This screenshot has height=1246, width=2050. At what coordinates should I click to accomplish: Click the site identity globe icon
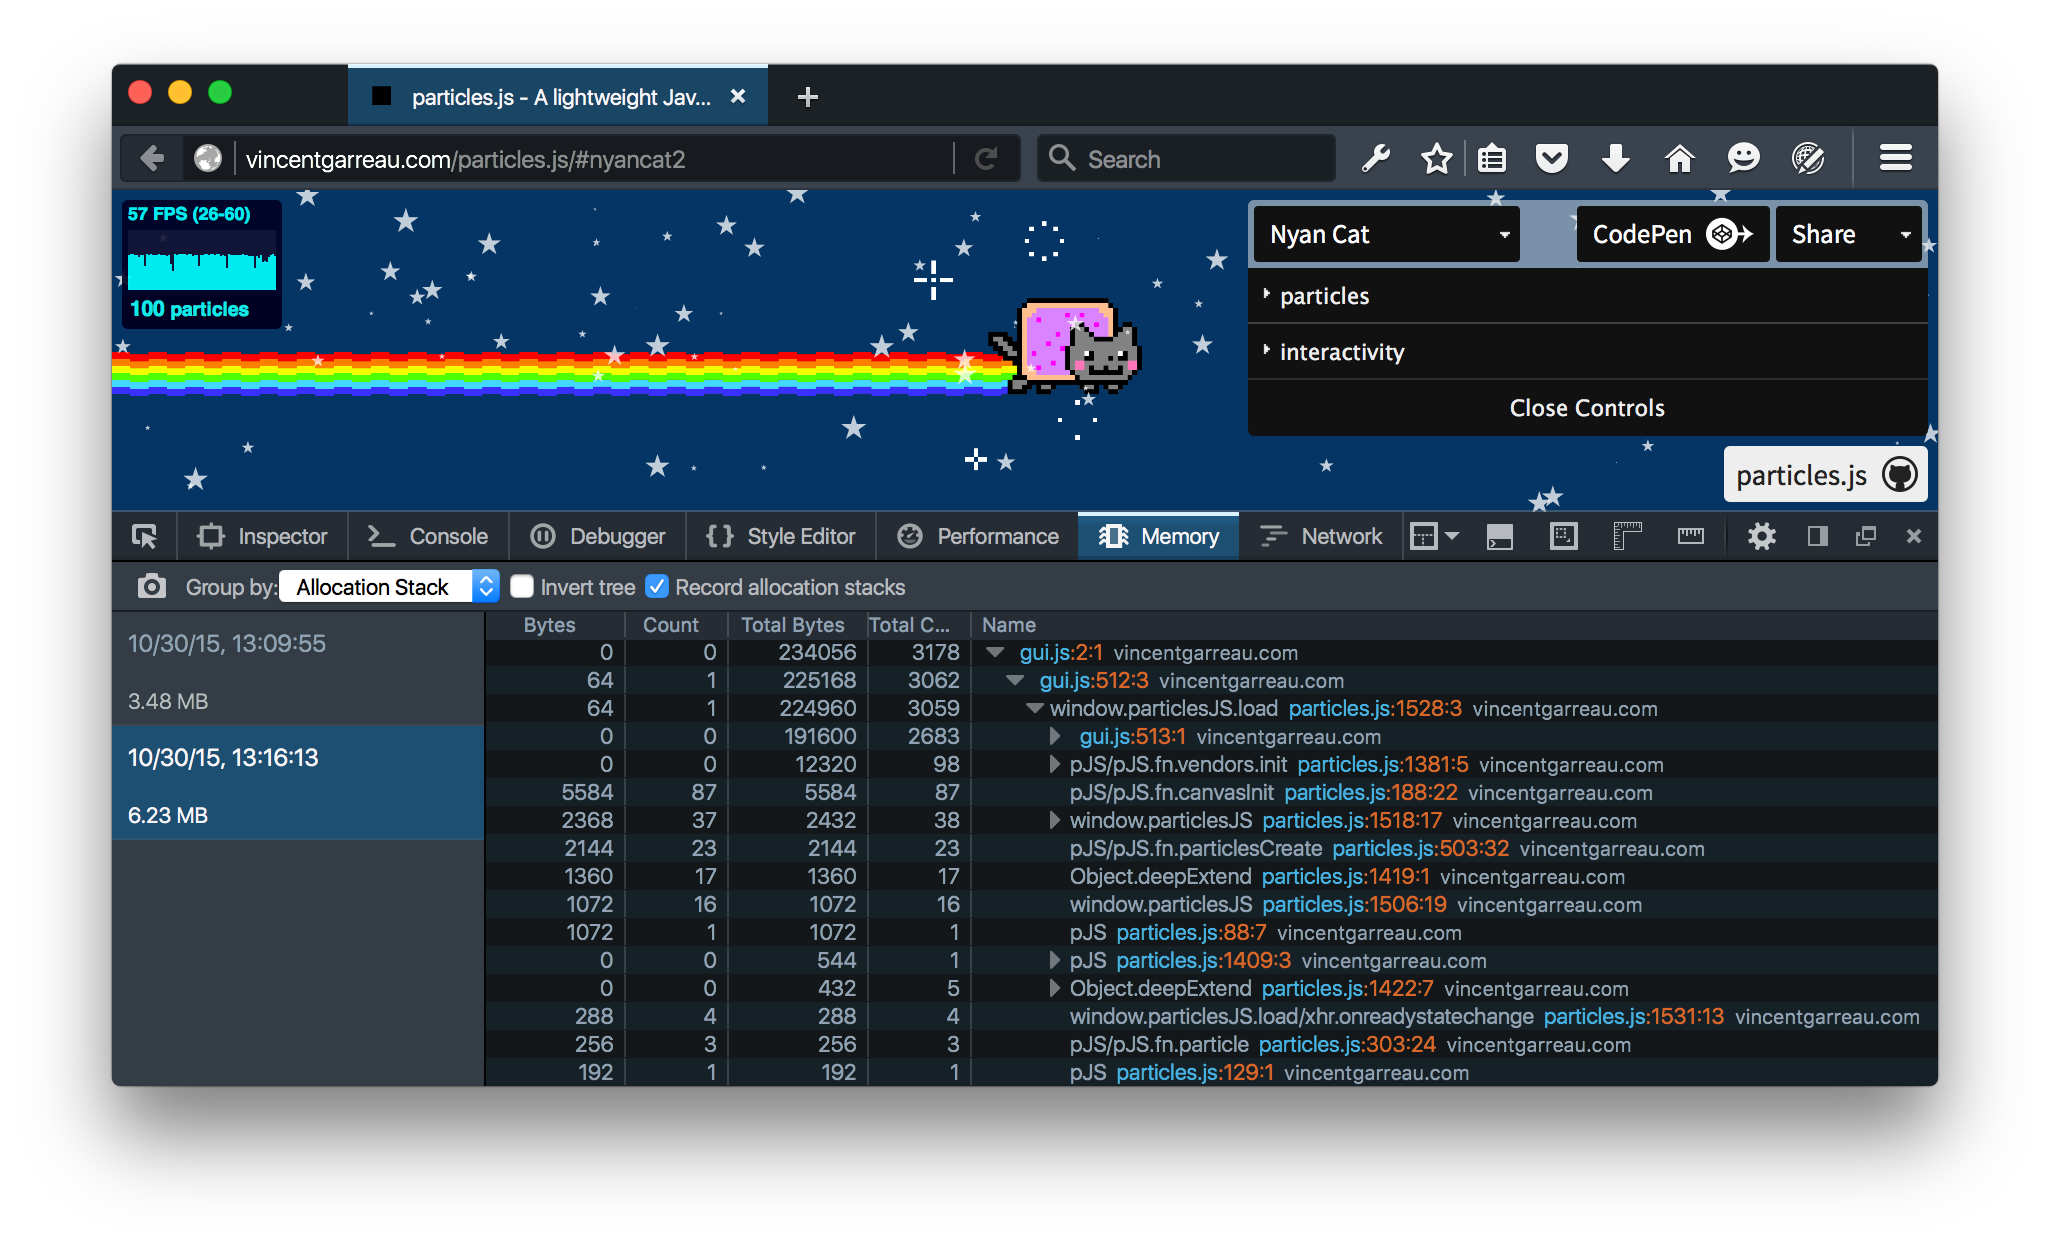click(208, 158)
